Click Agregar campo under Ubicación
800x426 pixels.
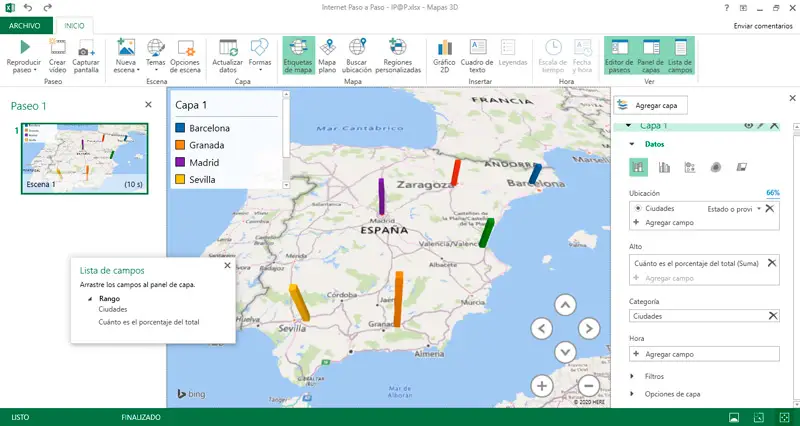(x=669, y=223)
